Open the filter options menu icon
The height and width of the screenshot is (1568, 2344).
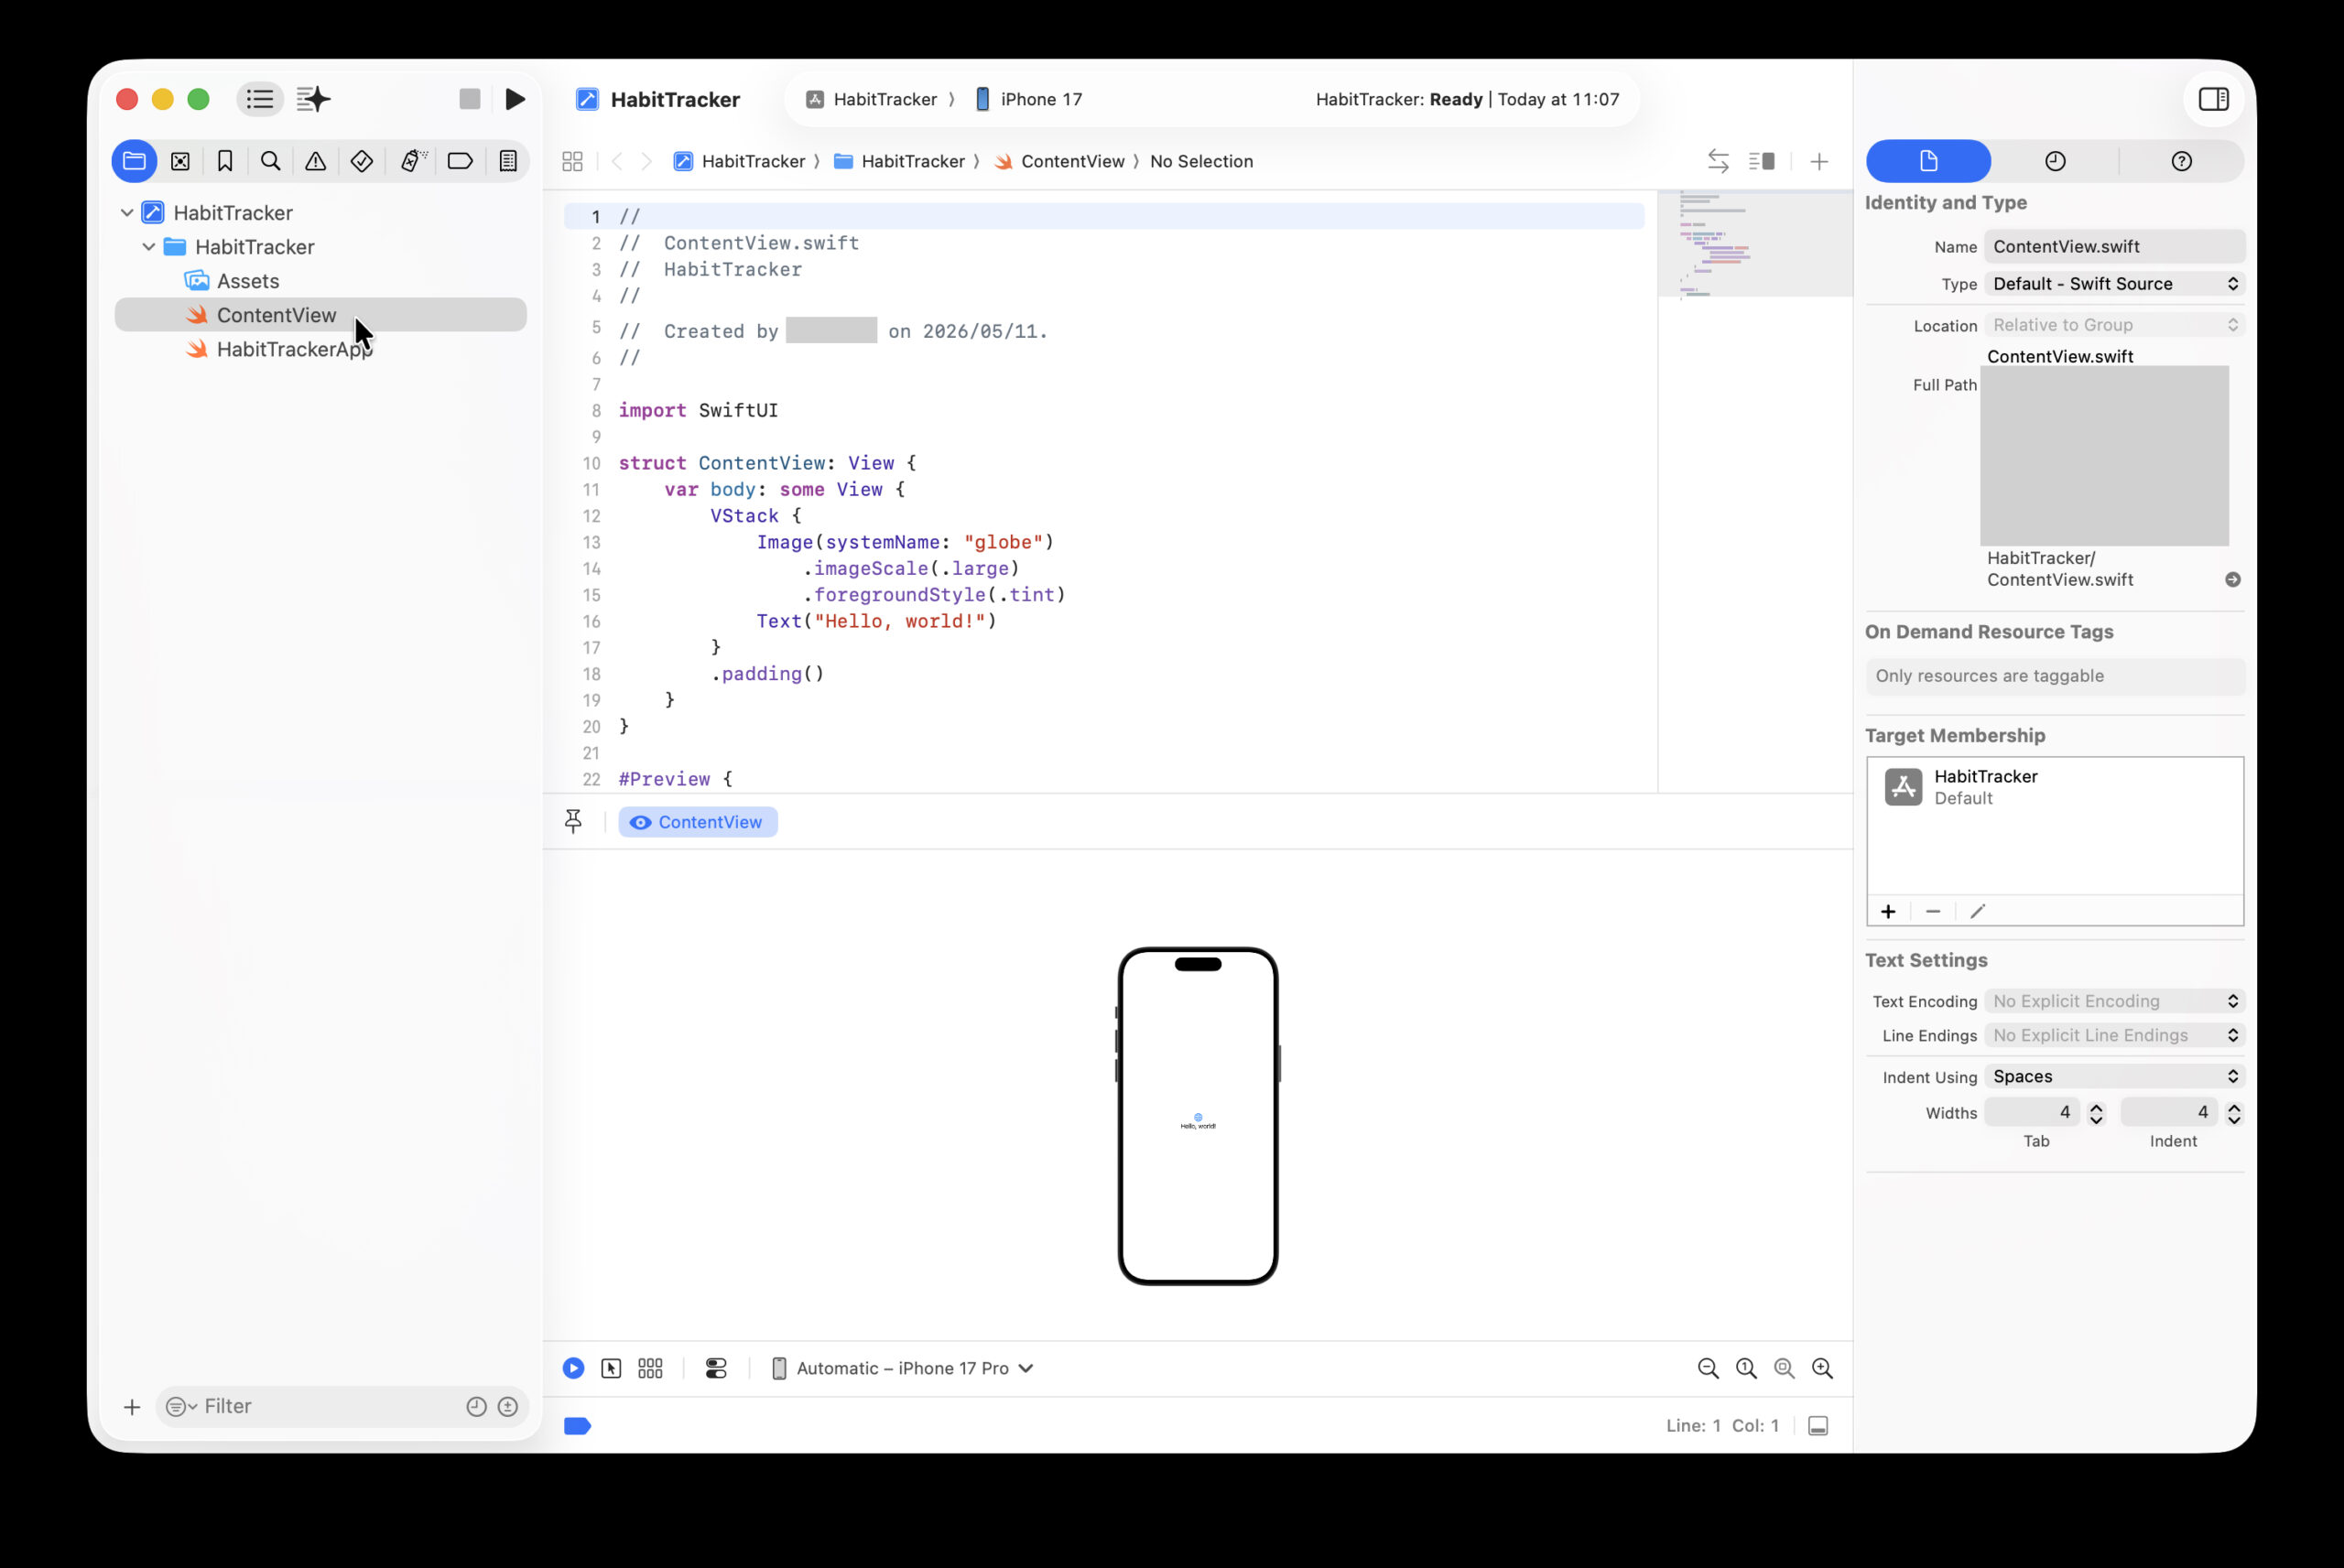[180, 1407]
